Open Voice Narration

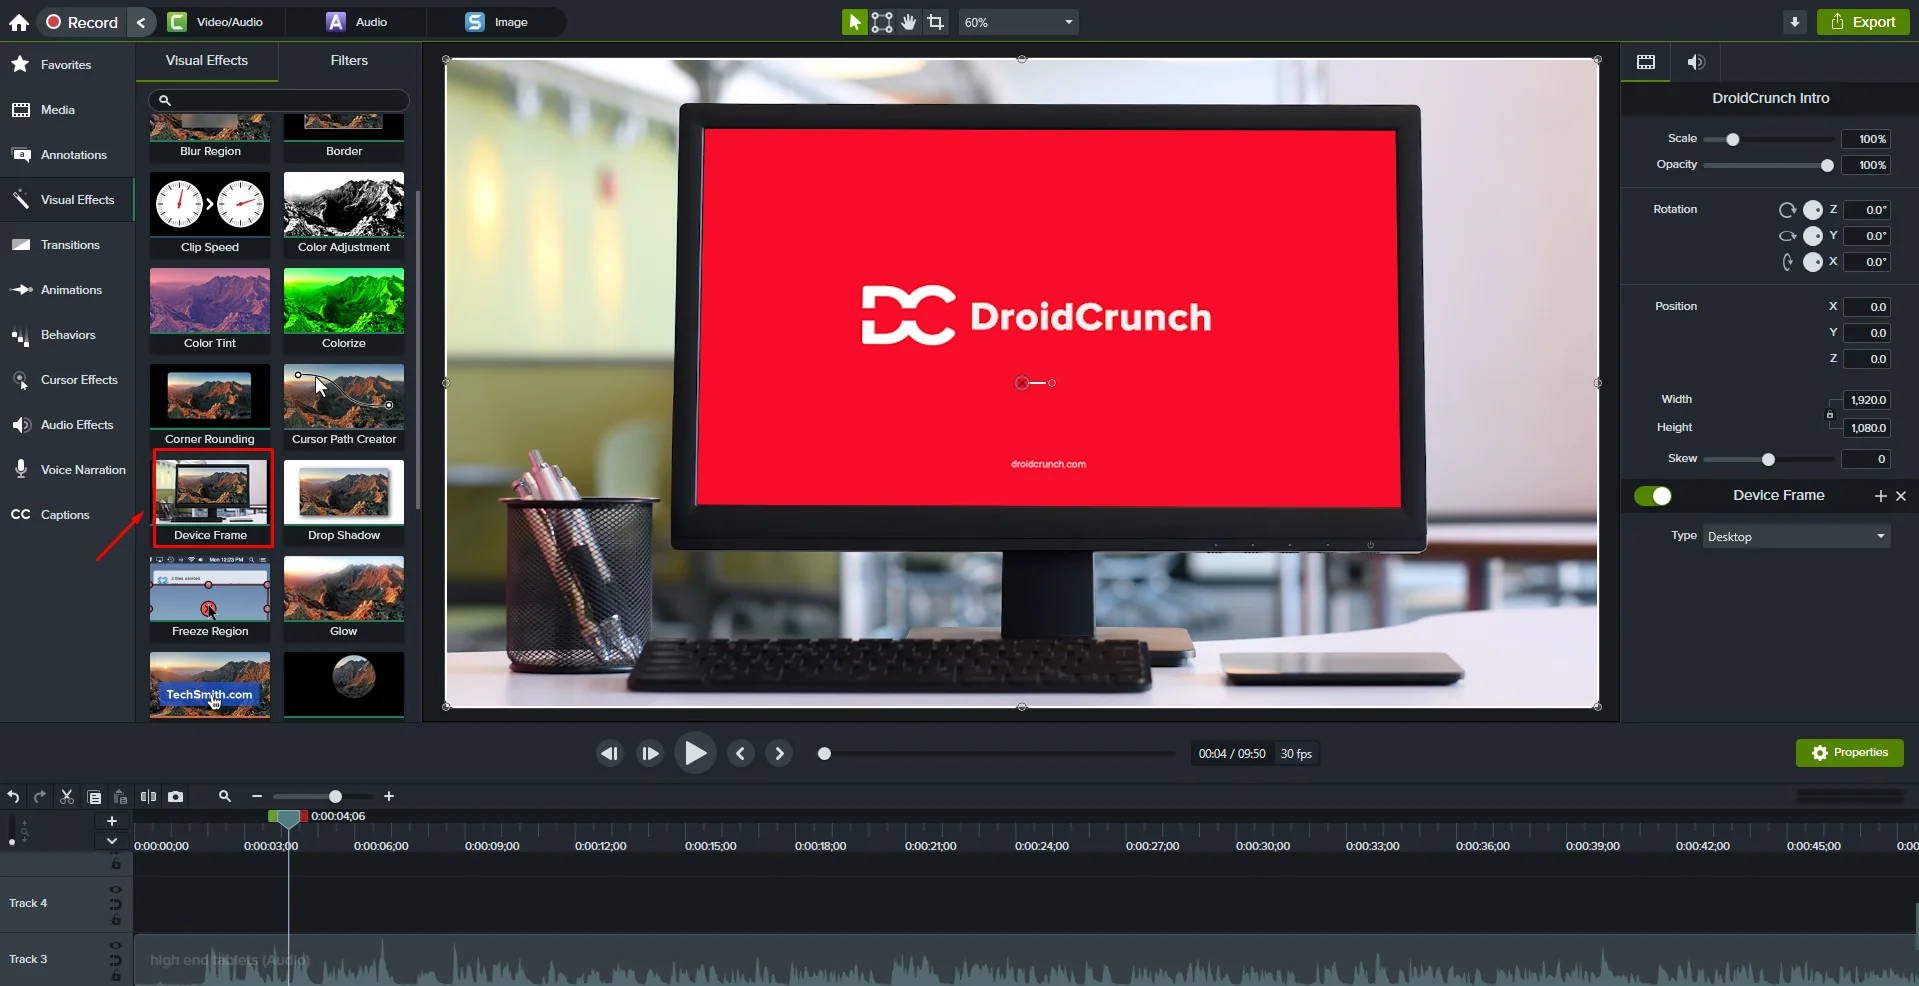coord(66,470)
